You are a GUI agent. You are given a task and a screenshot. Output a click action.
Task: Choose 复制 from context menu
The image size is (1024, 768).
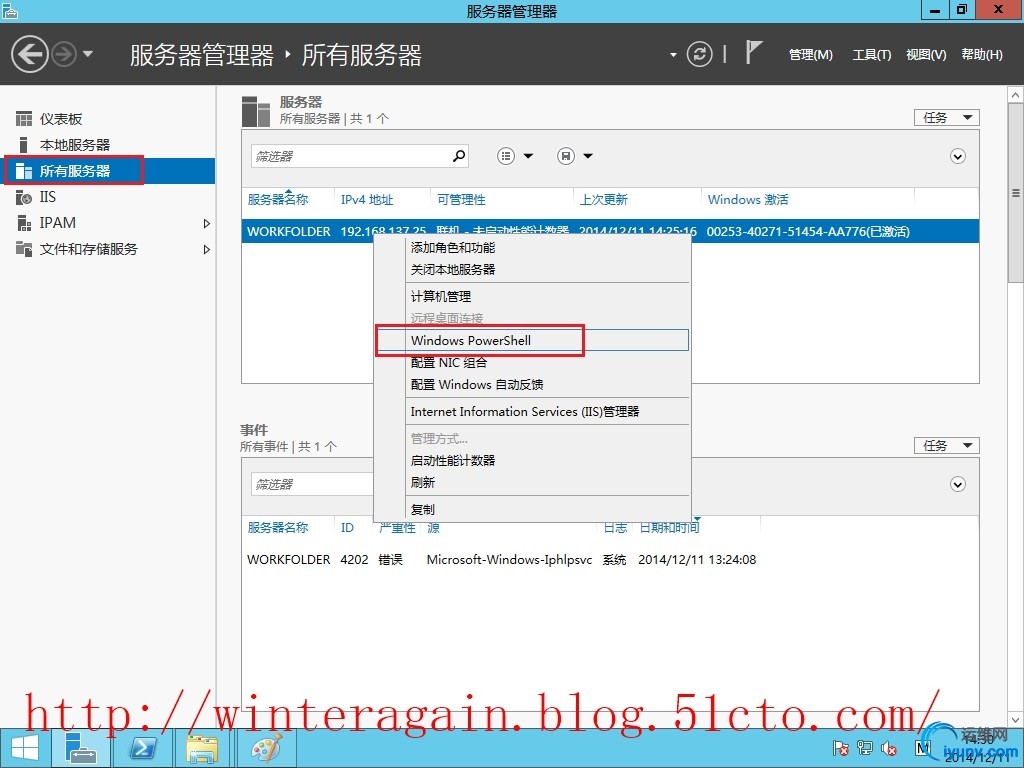[423, 509]
